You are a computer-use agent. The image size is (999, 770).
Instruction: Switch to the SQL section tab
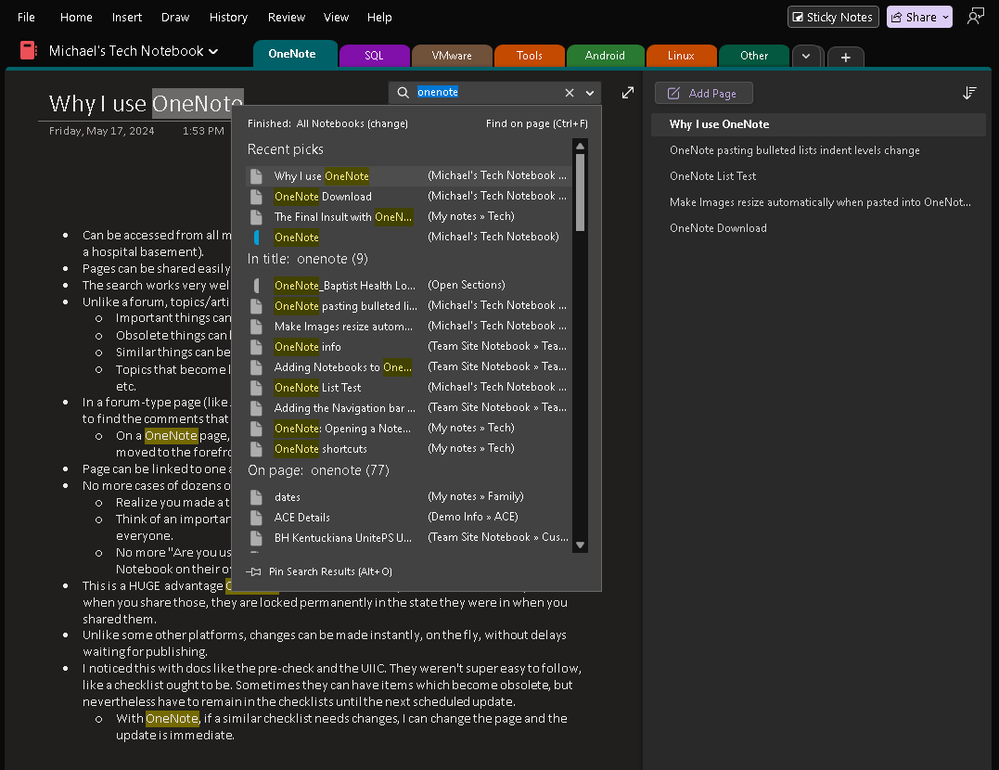[x=374, y=56]
